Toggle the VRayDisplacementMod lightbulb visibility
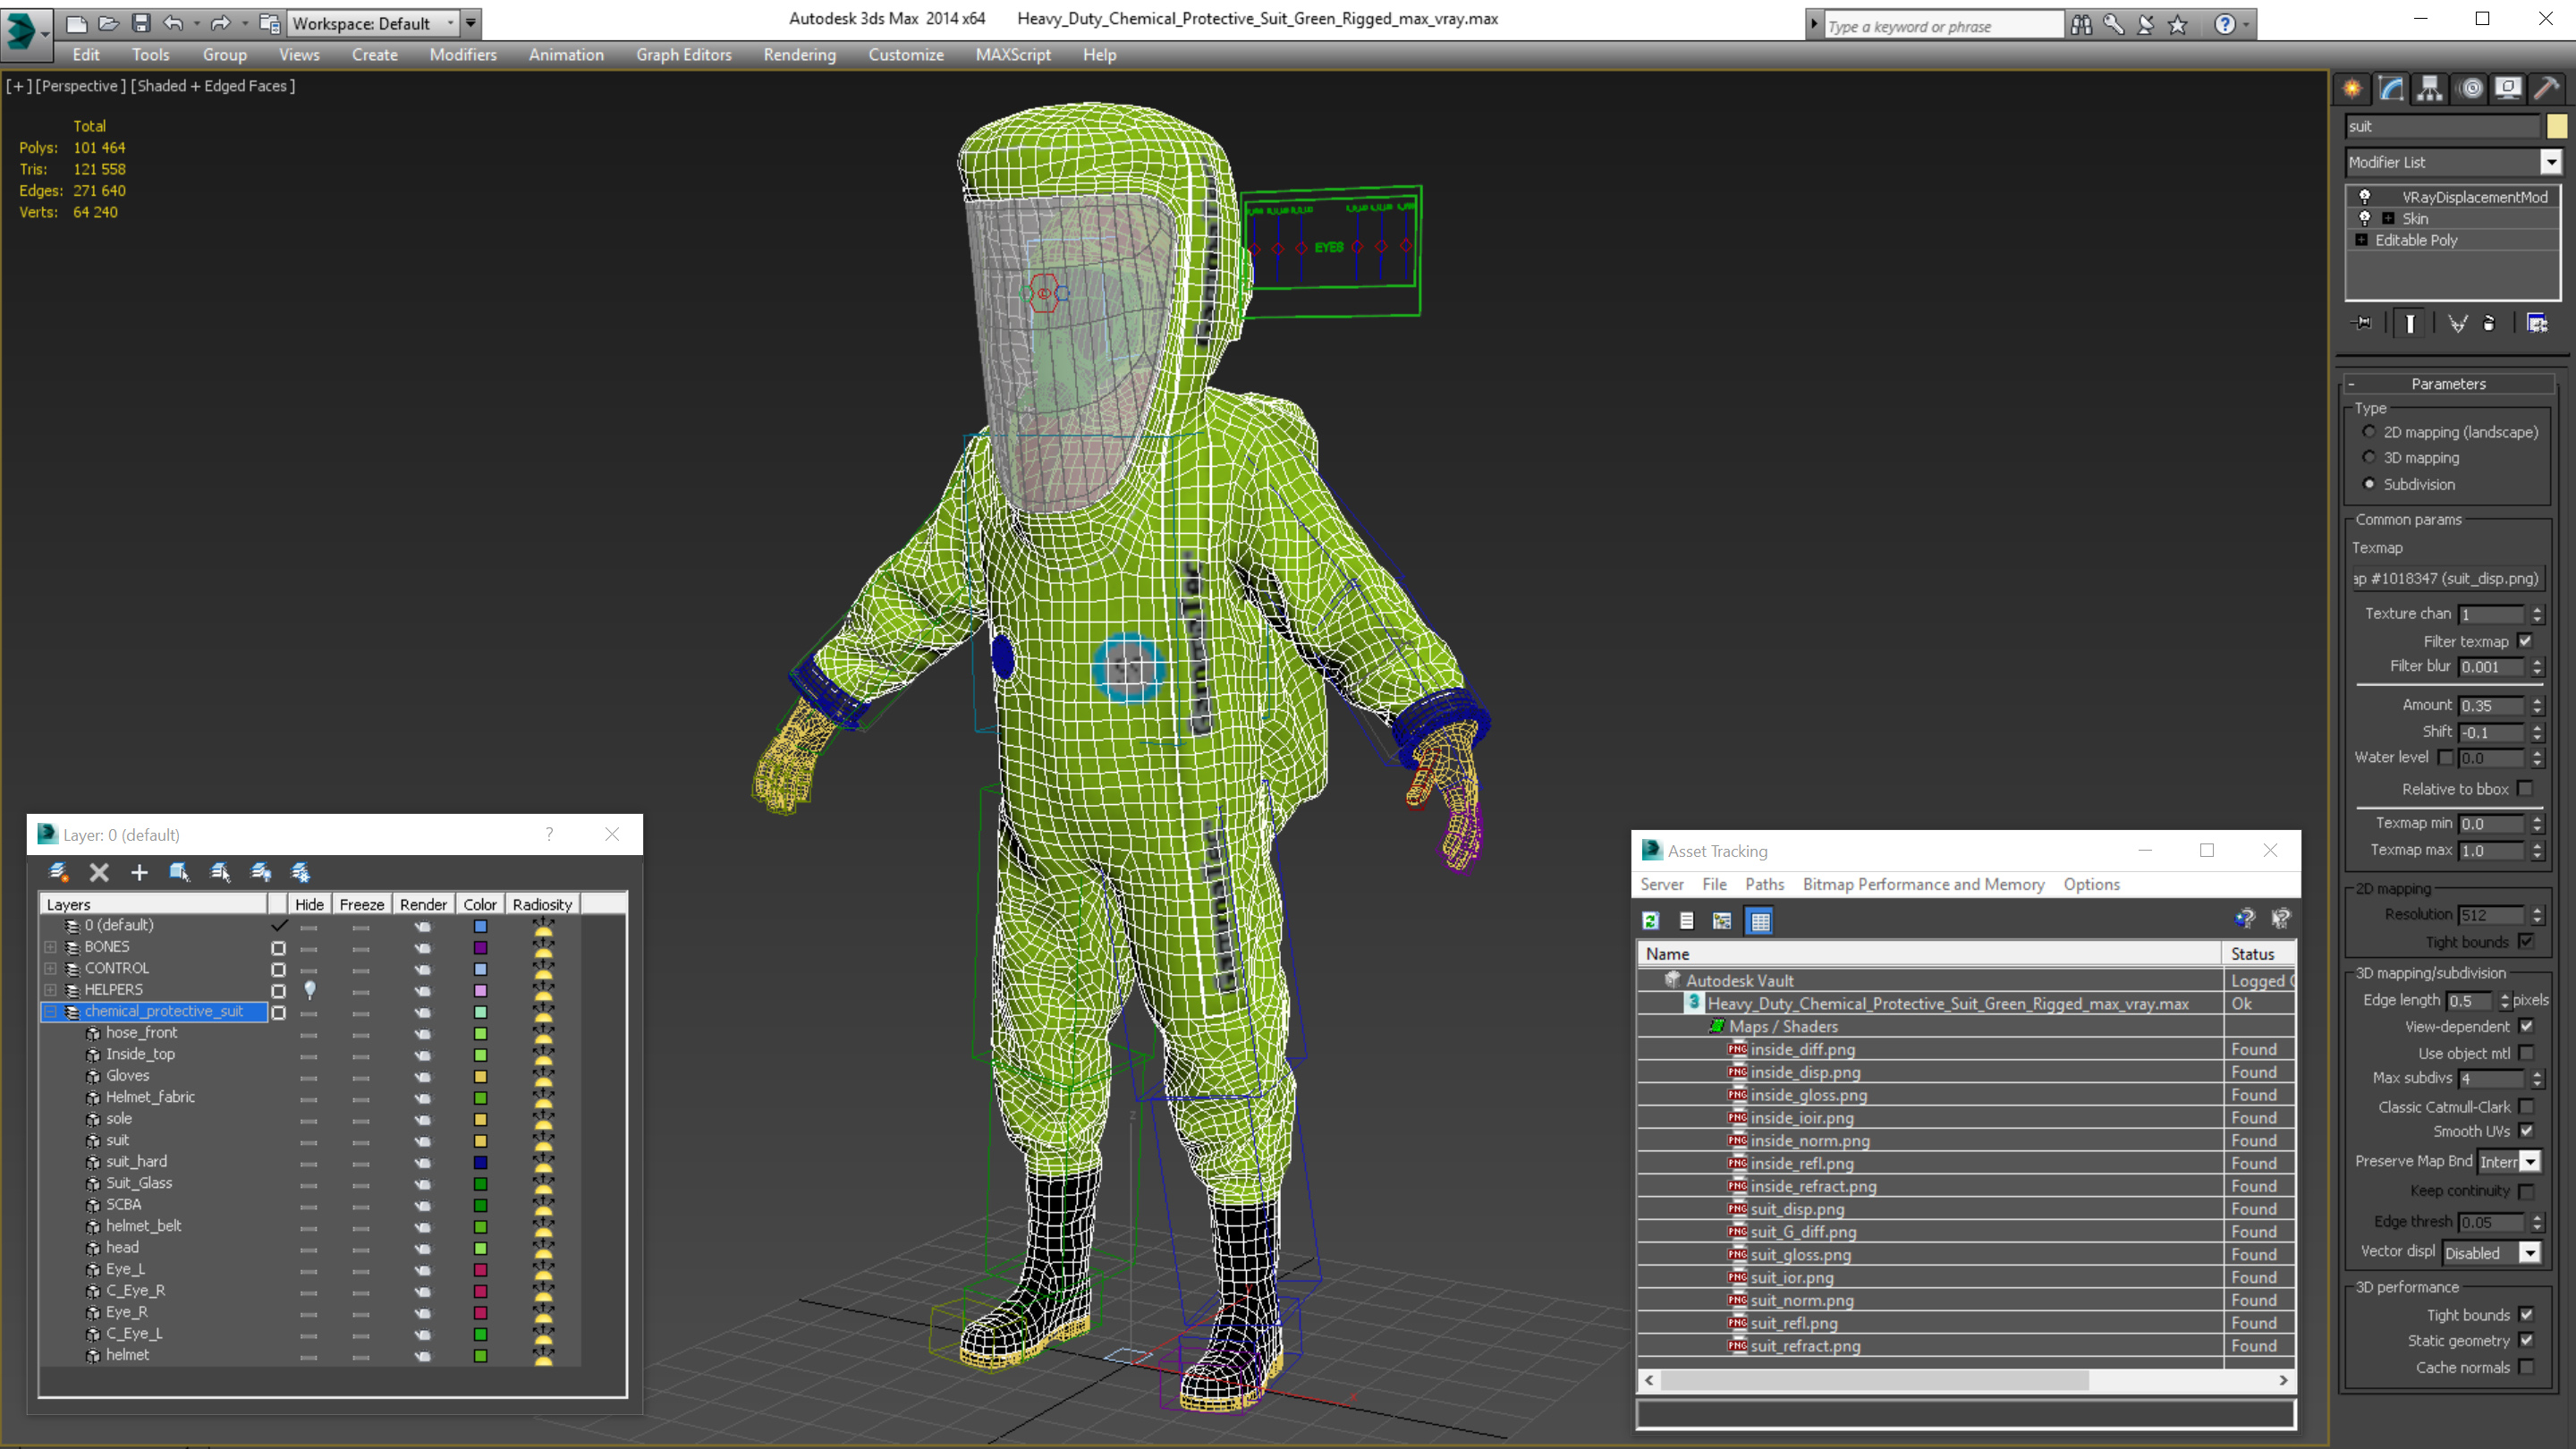This screenshot has height=1449, width=2576. (x=2365, y=197)
